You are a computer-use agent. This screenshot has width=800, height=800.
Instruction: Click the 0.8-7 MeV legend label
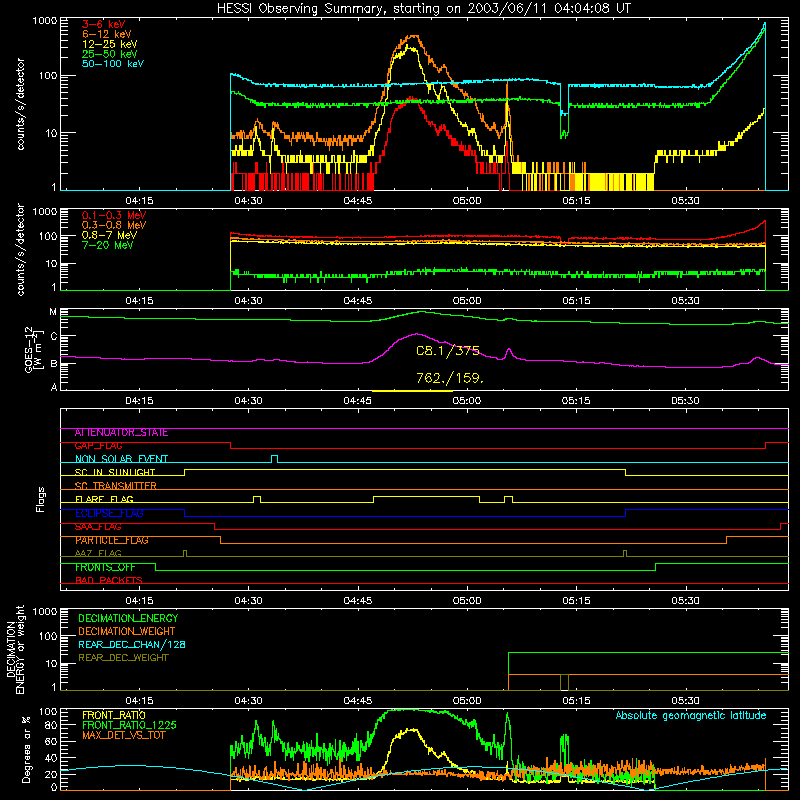coord(109,235)
